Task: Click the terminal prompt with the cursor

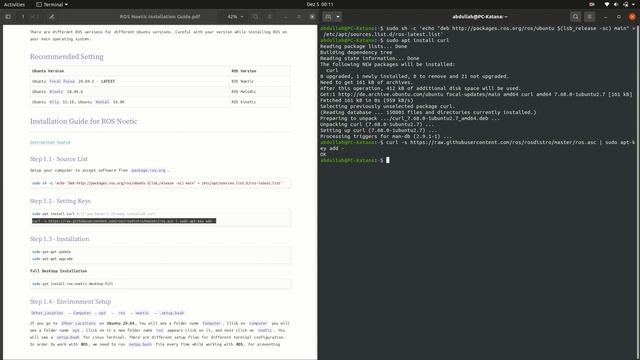Action: (355, 160)
